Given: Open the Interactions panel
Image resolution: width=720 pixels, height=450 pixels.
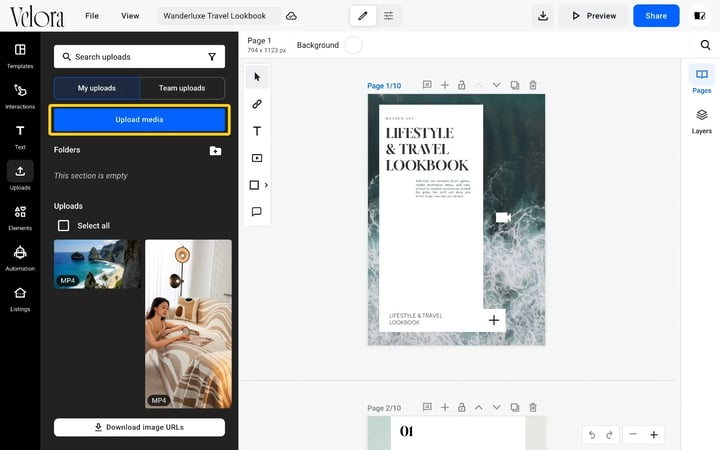Looking at the screenshot, I should (20, 96).
